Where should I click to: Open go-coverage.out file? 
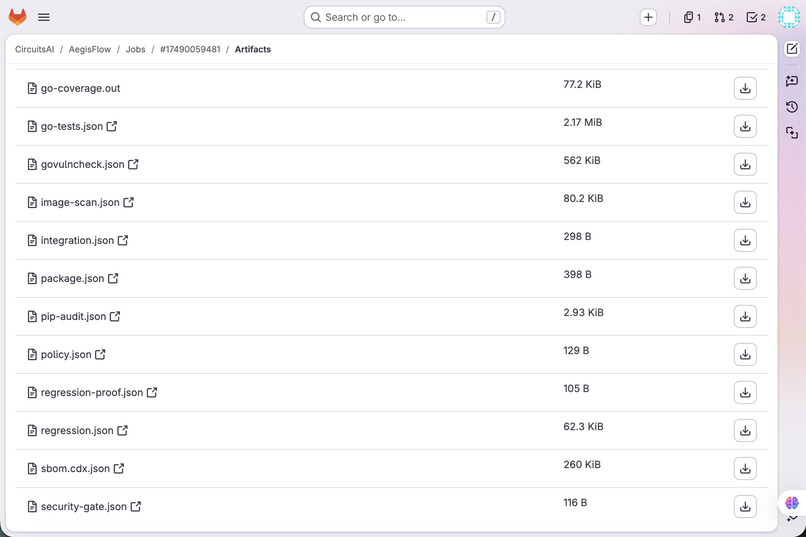click(x=80, y=88)
